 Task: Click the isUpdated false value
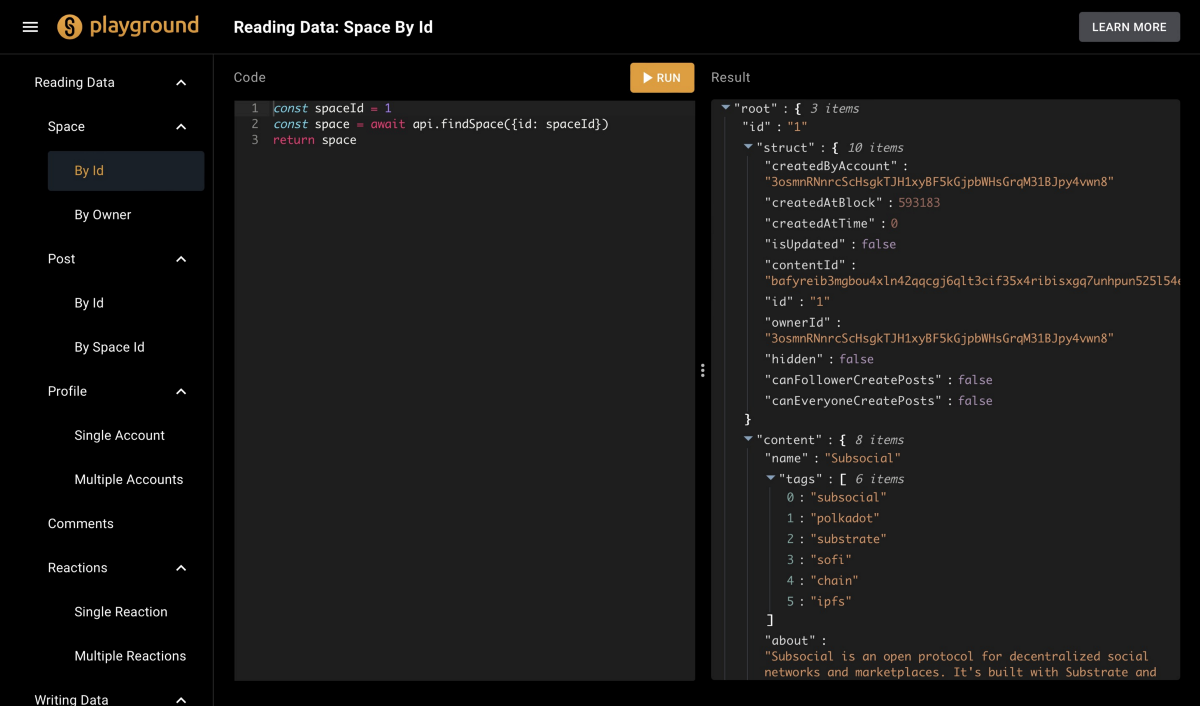pyautogui.click(x=879, y=244)
